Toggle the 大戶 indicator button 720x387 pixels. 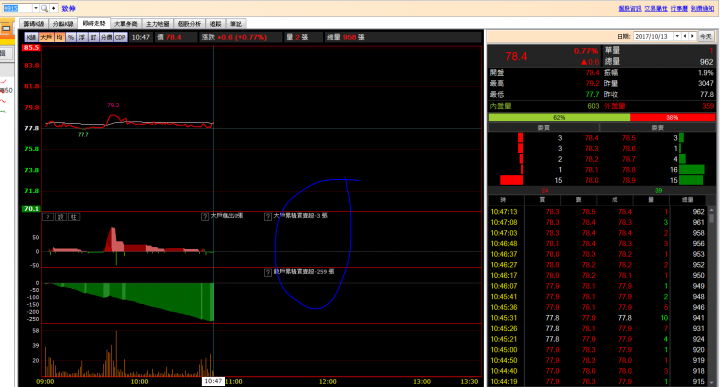46,37
